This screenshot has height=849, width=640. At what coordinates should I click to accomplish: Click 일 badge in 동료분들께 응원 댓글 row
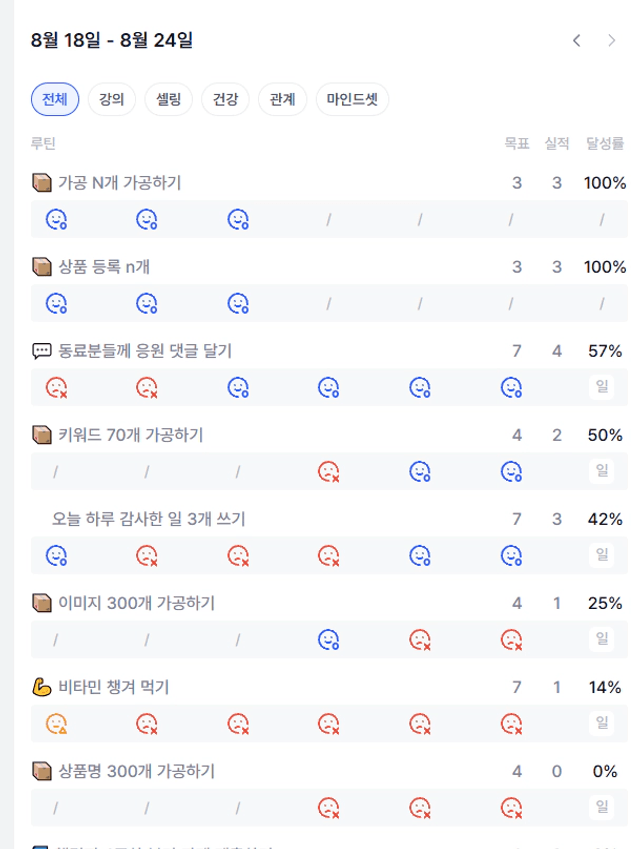point(602,387)
